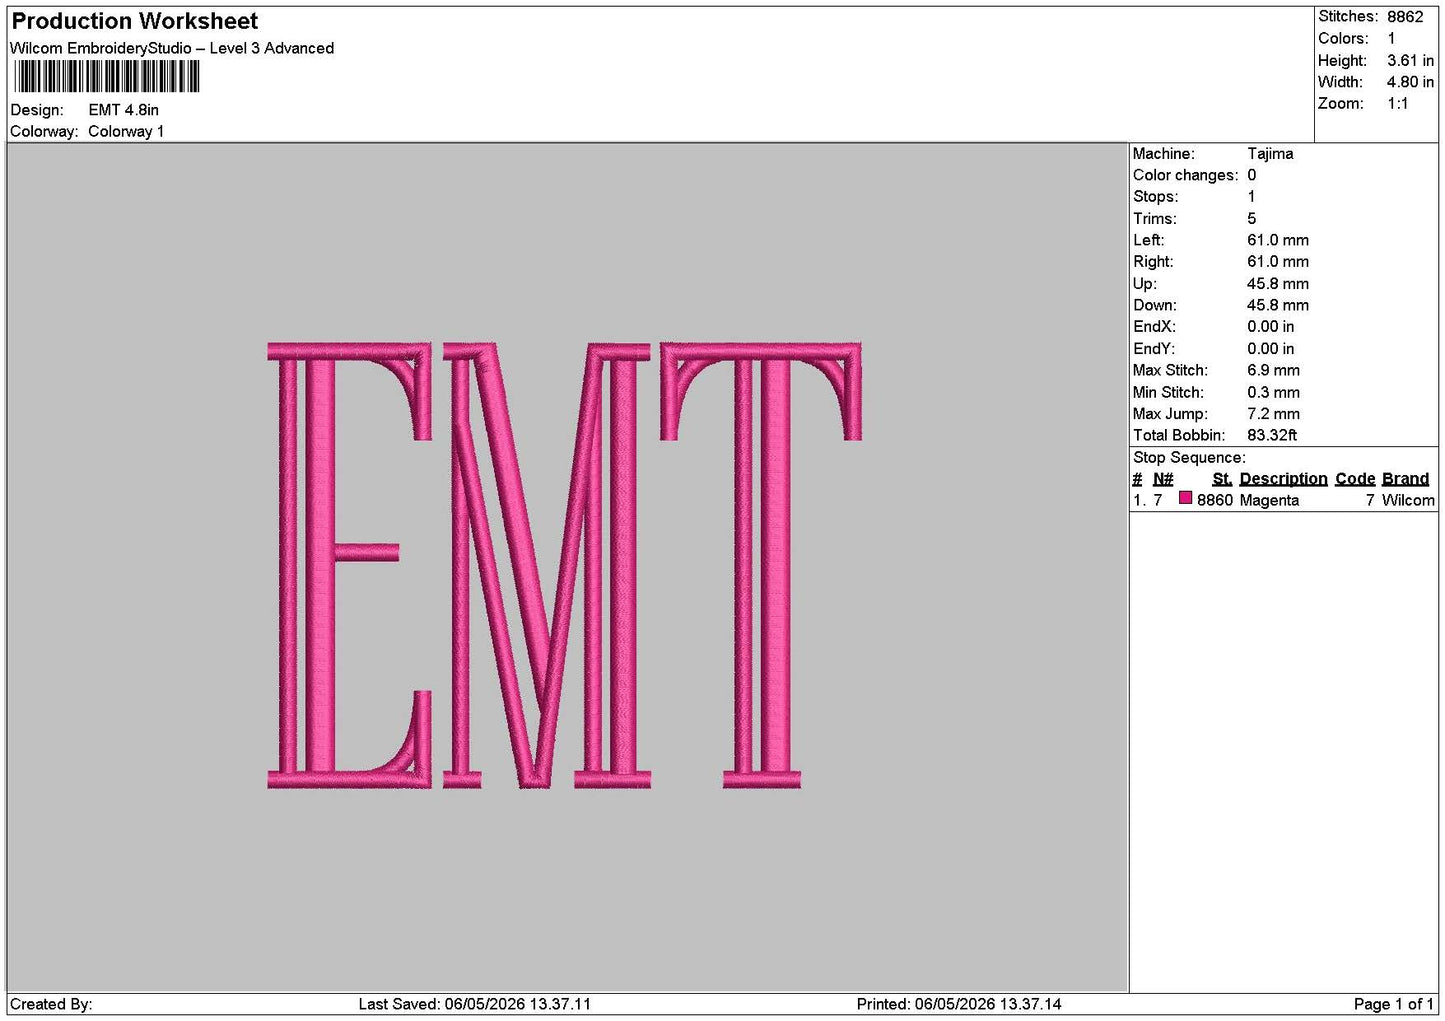Select the Machine value Tajima
The image size is (1445, 1021).
1270,154
